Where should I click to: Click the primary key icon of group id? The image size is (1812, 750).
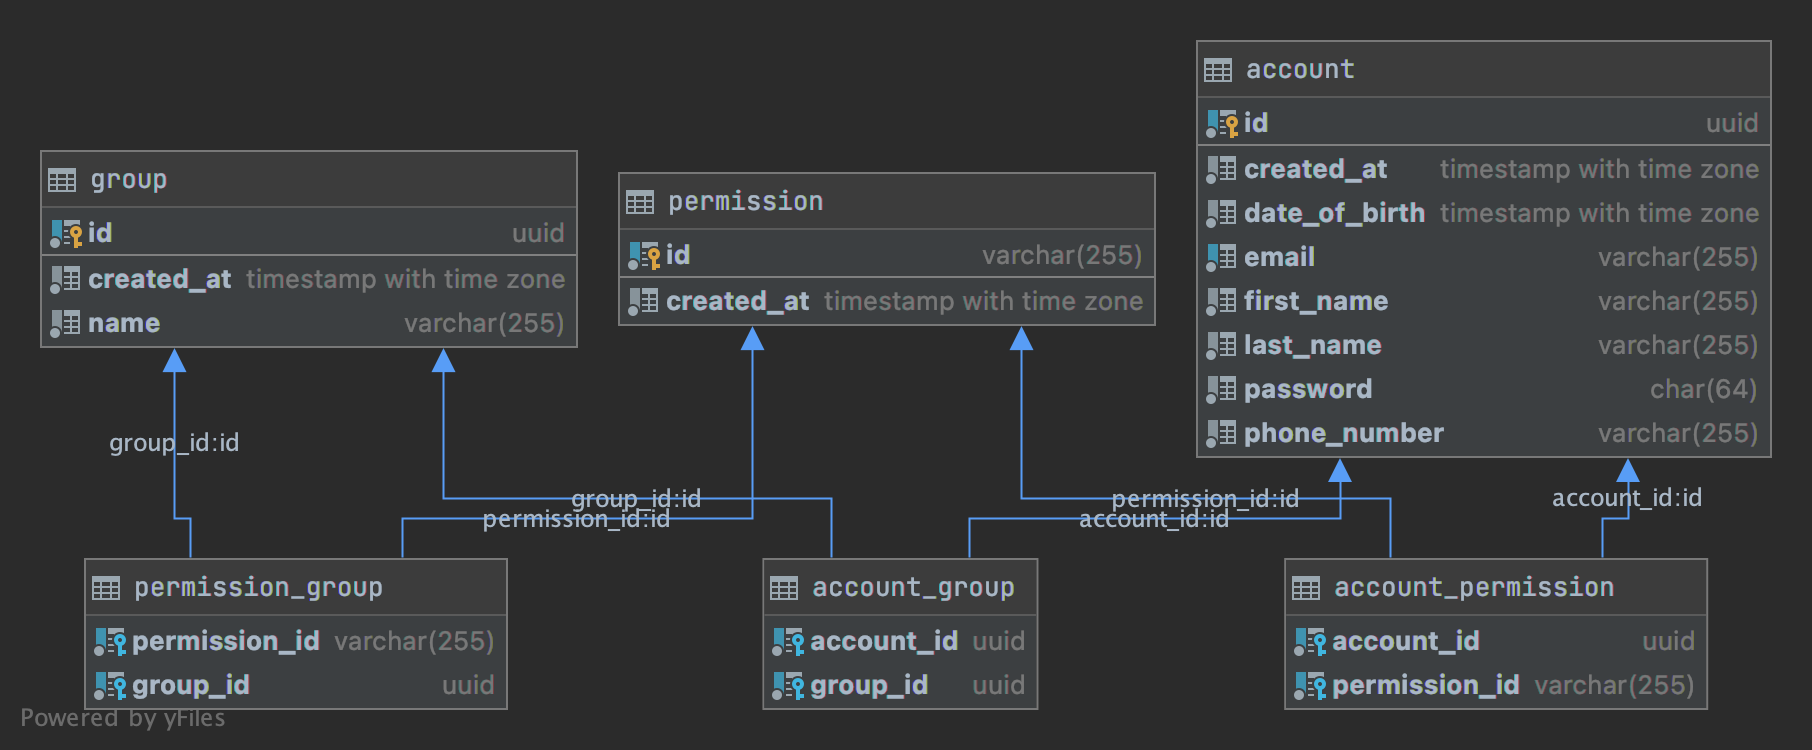click(66, 234)
